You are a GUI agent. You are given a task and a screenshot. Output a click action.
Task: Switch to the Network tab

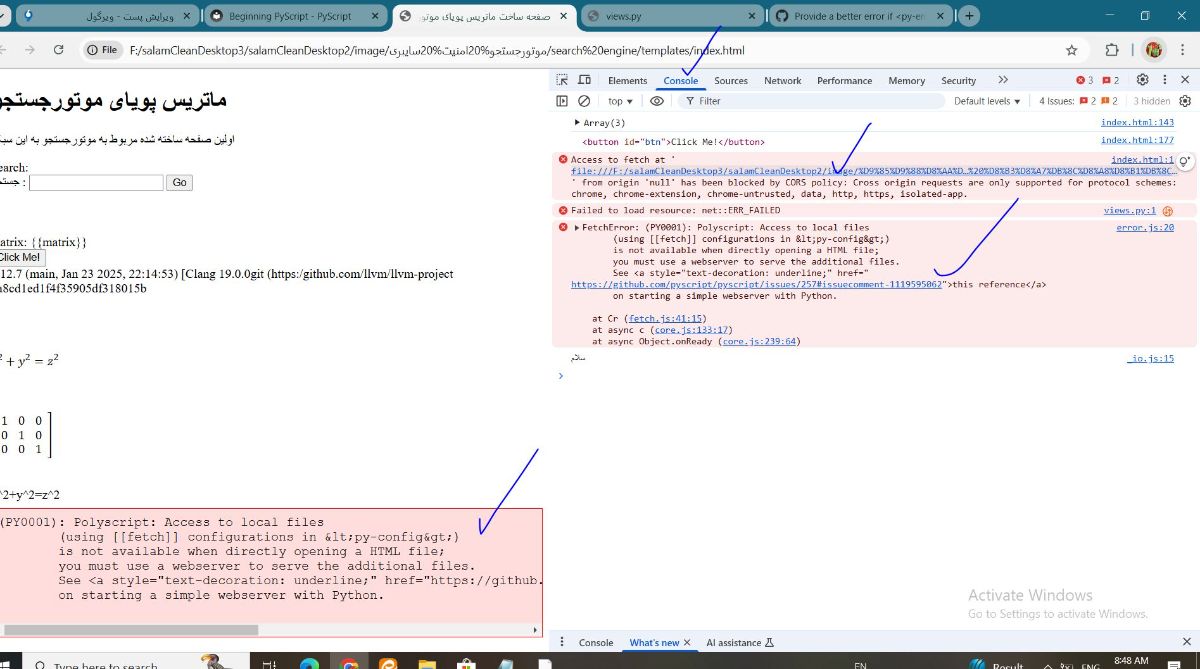[x=782, y=80]
